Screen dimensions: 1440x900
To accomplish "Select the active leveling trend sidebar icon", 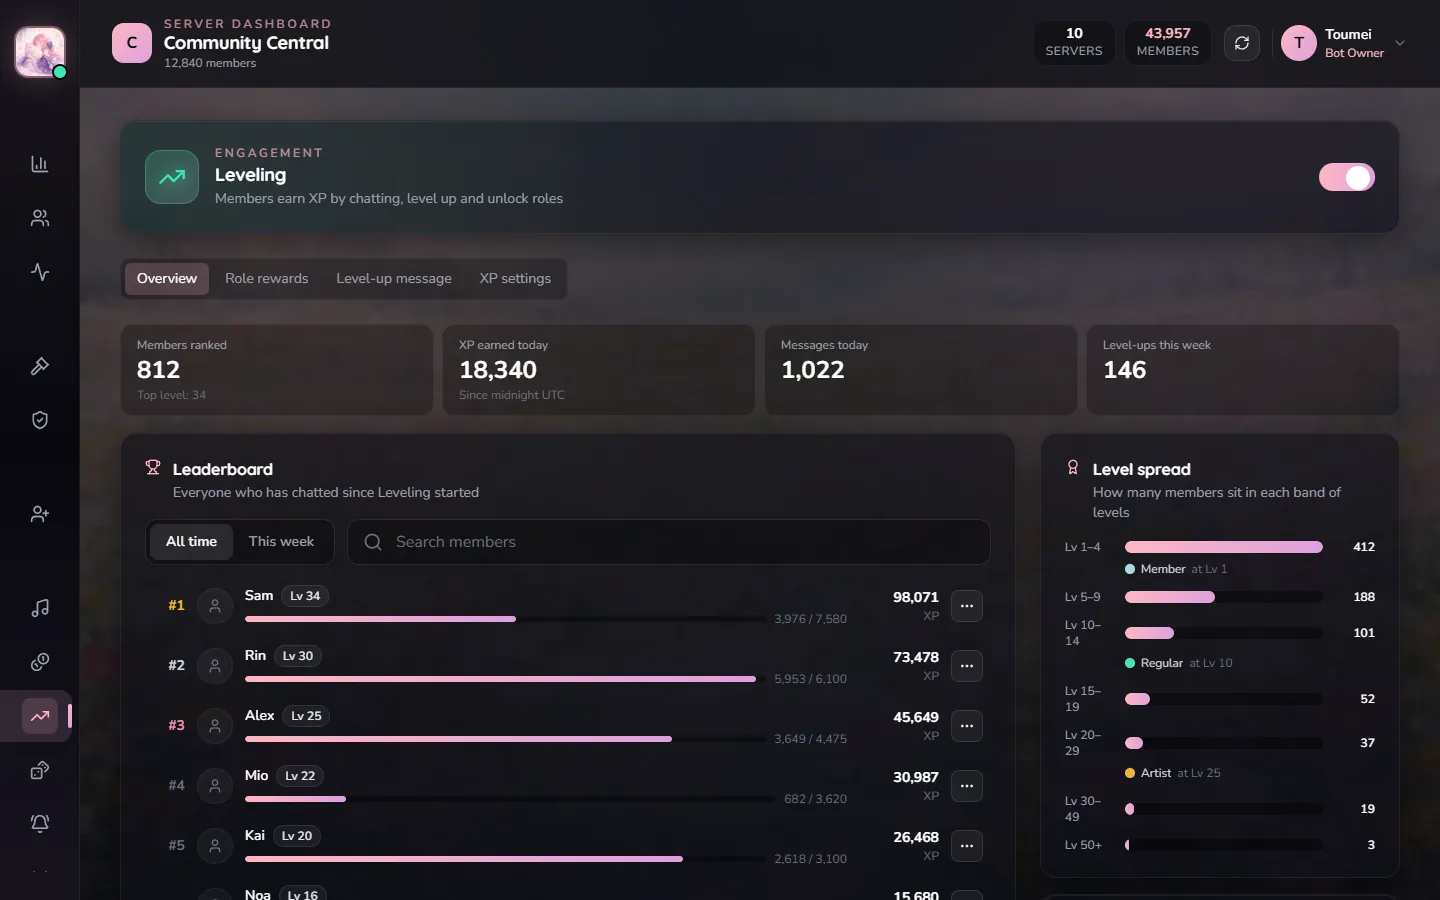I will pos(40,716).
